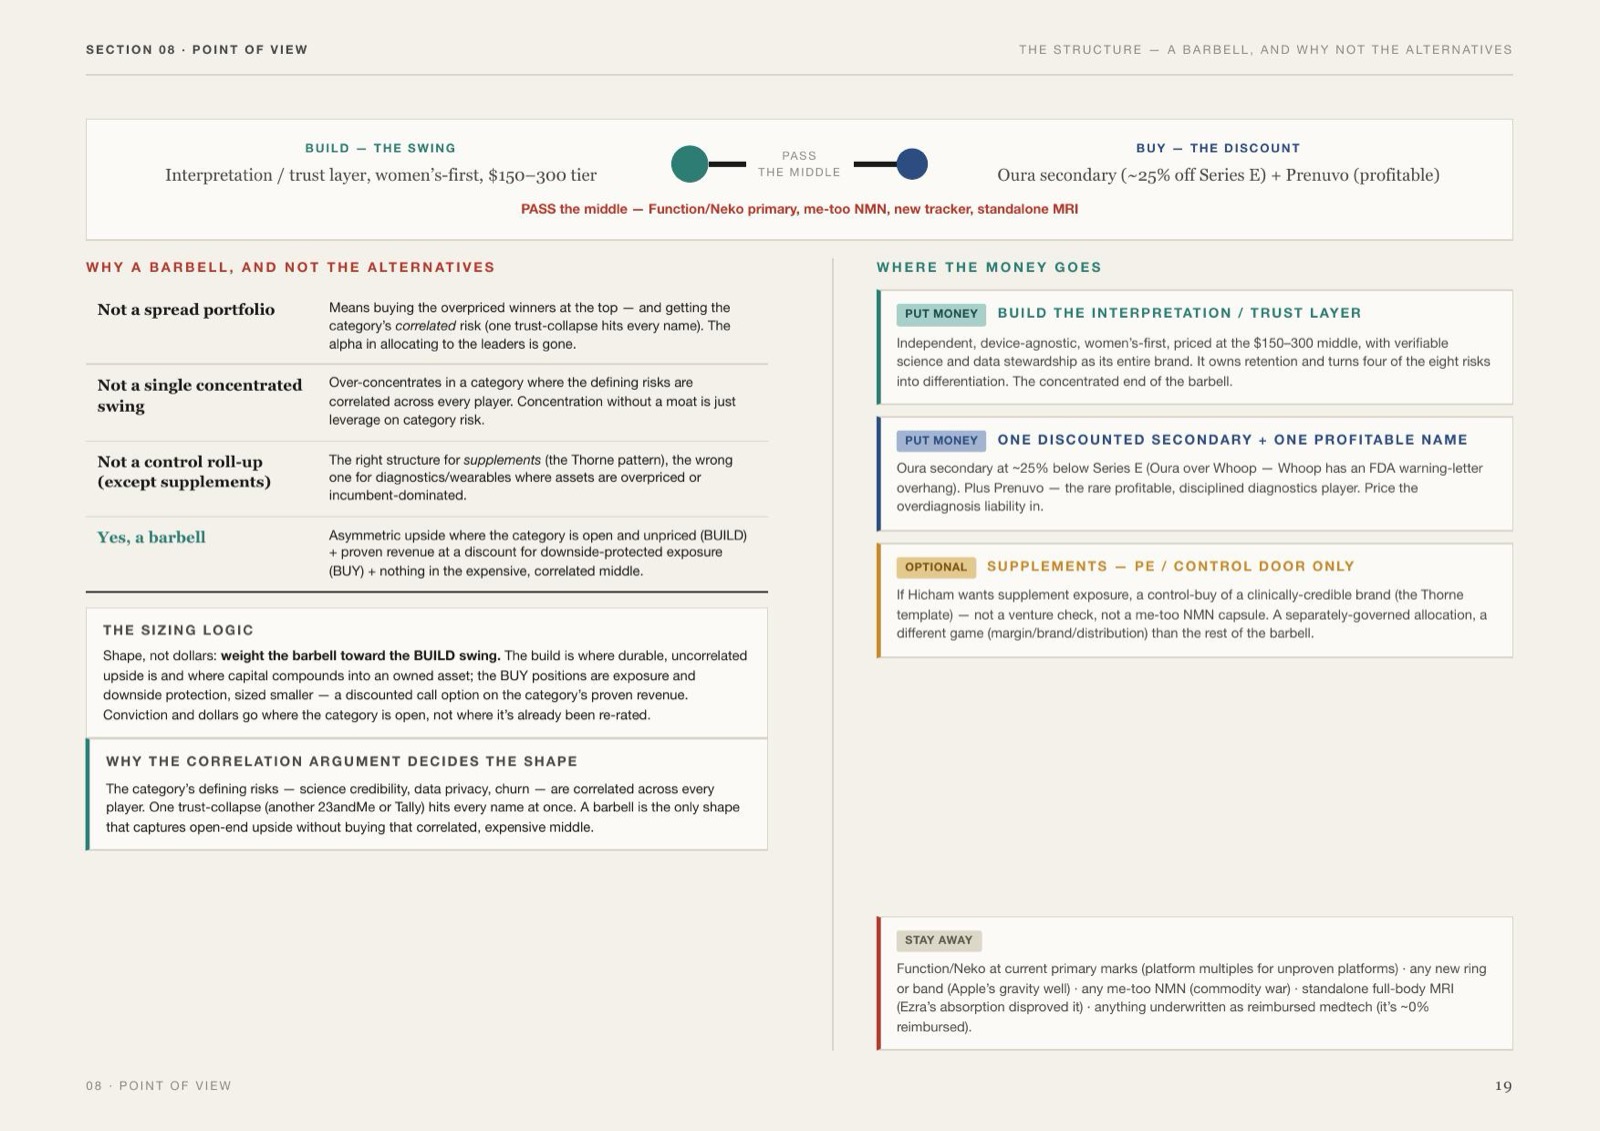Click the teal PUT MONEY badge
This screenshot has width=1600, height=1131.
pos(941,314)
